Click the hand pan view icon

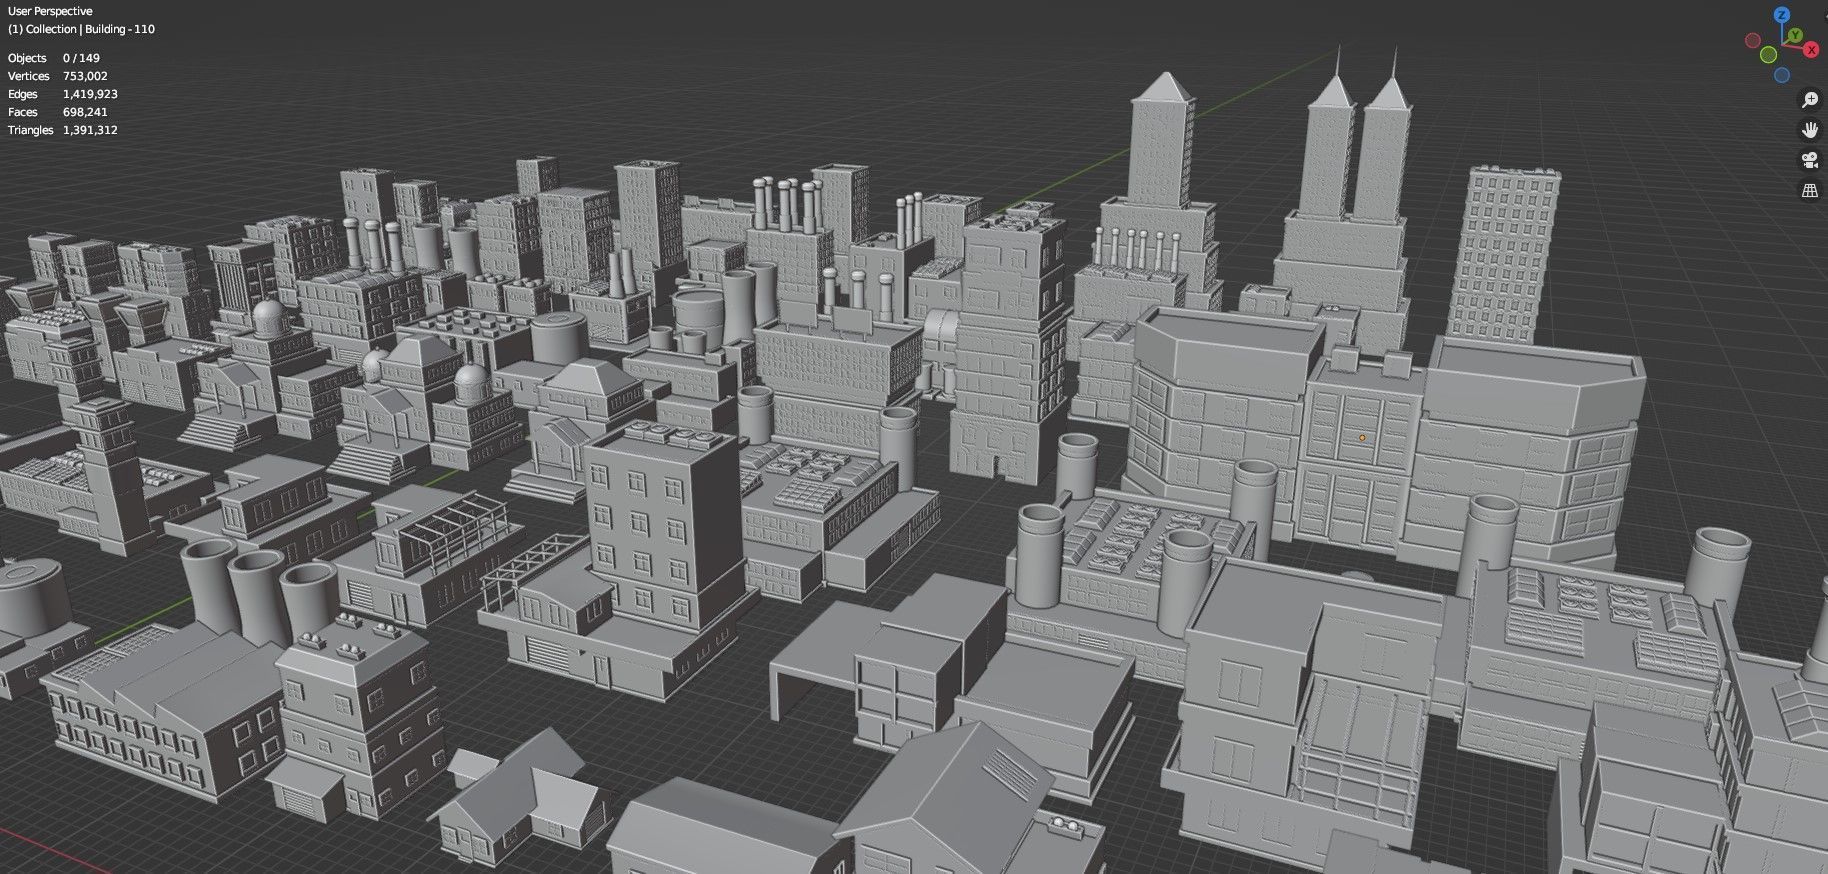[1810, 129]
